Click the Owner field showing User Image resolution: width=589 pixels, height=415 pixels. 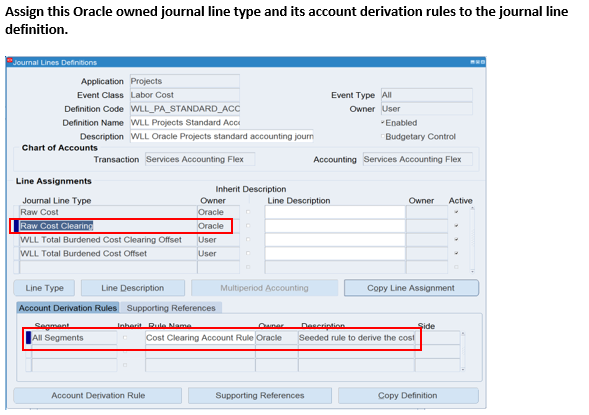[427, 109]
